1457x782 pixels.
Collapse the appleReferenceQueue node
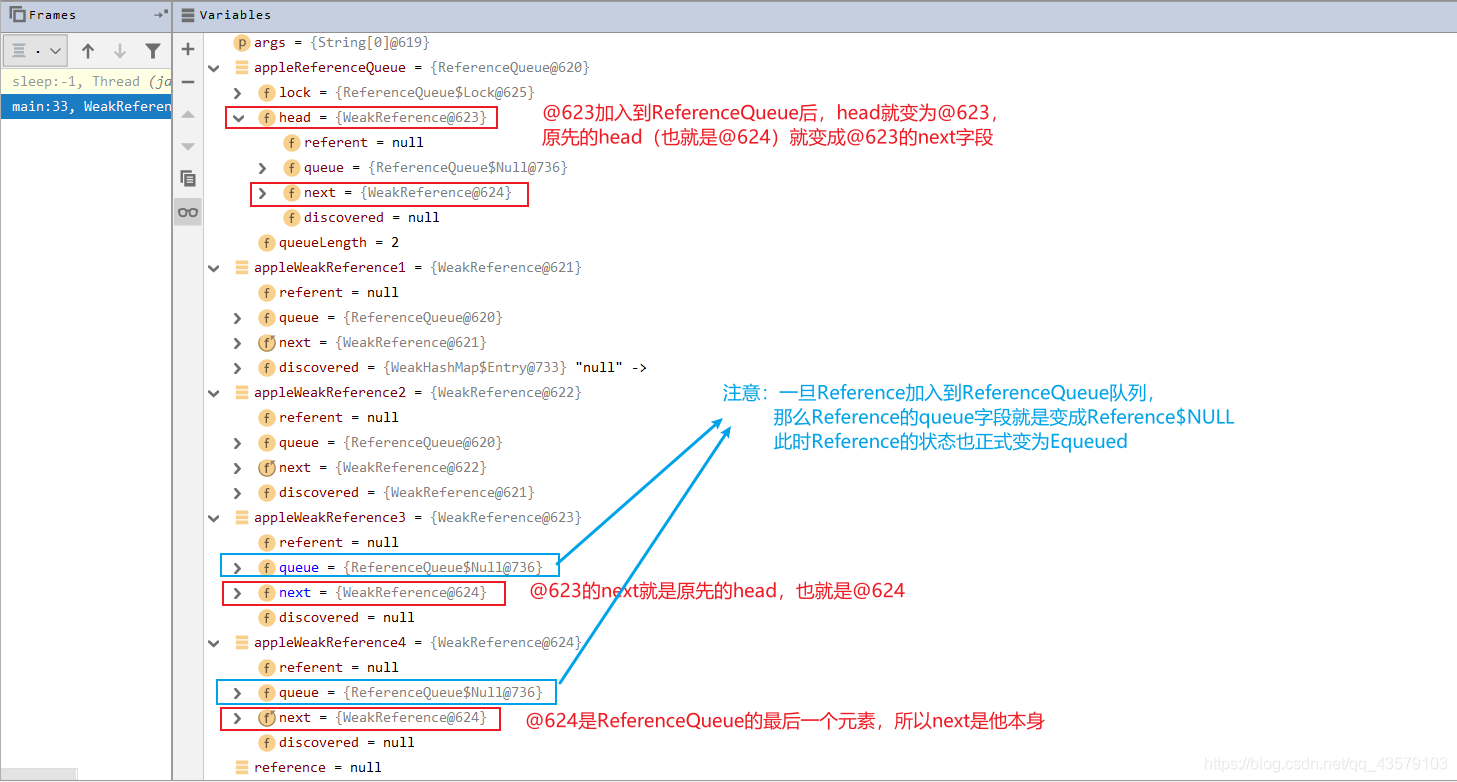(213, 68)
